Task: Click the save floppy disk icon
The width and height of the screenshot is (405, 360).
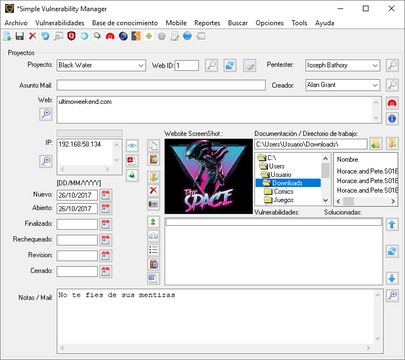Action: coord(20,36)
